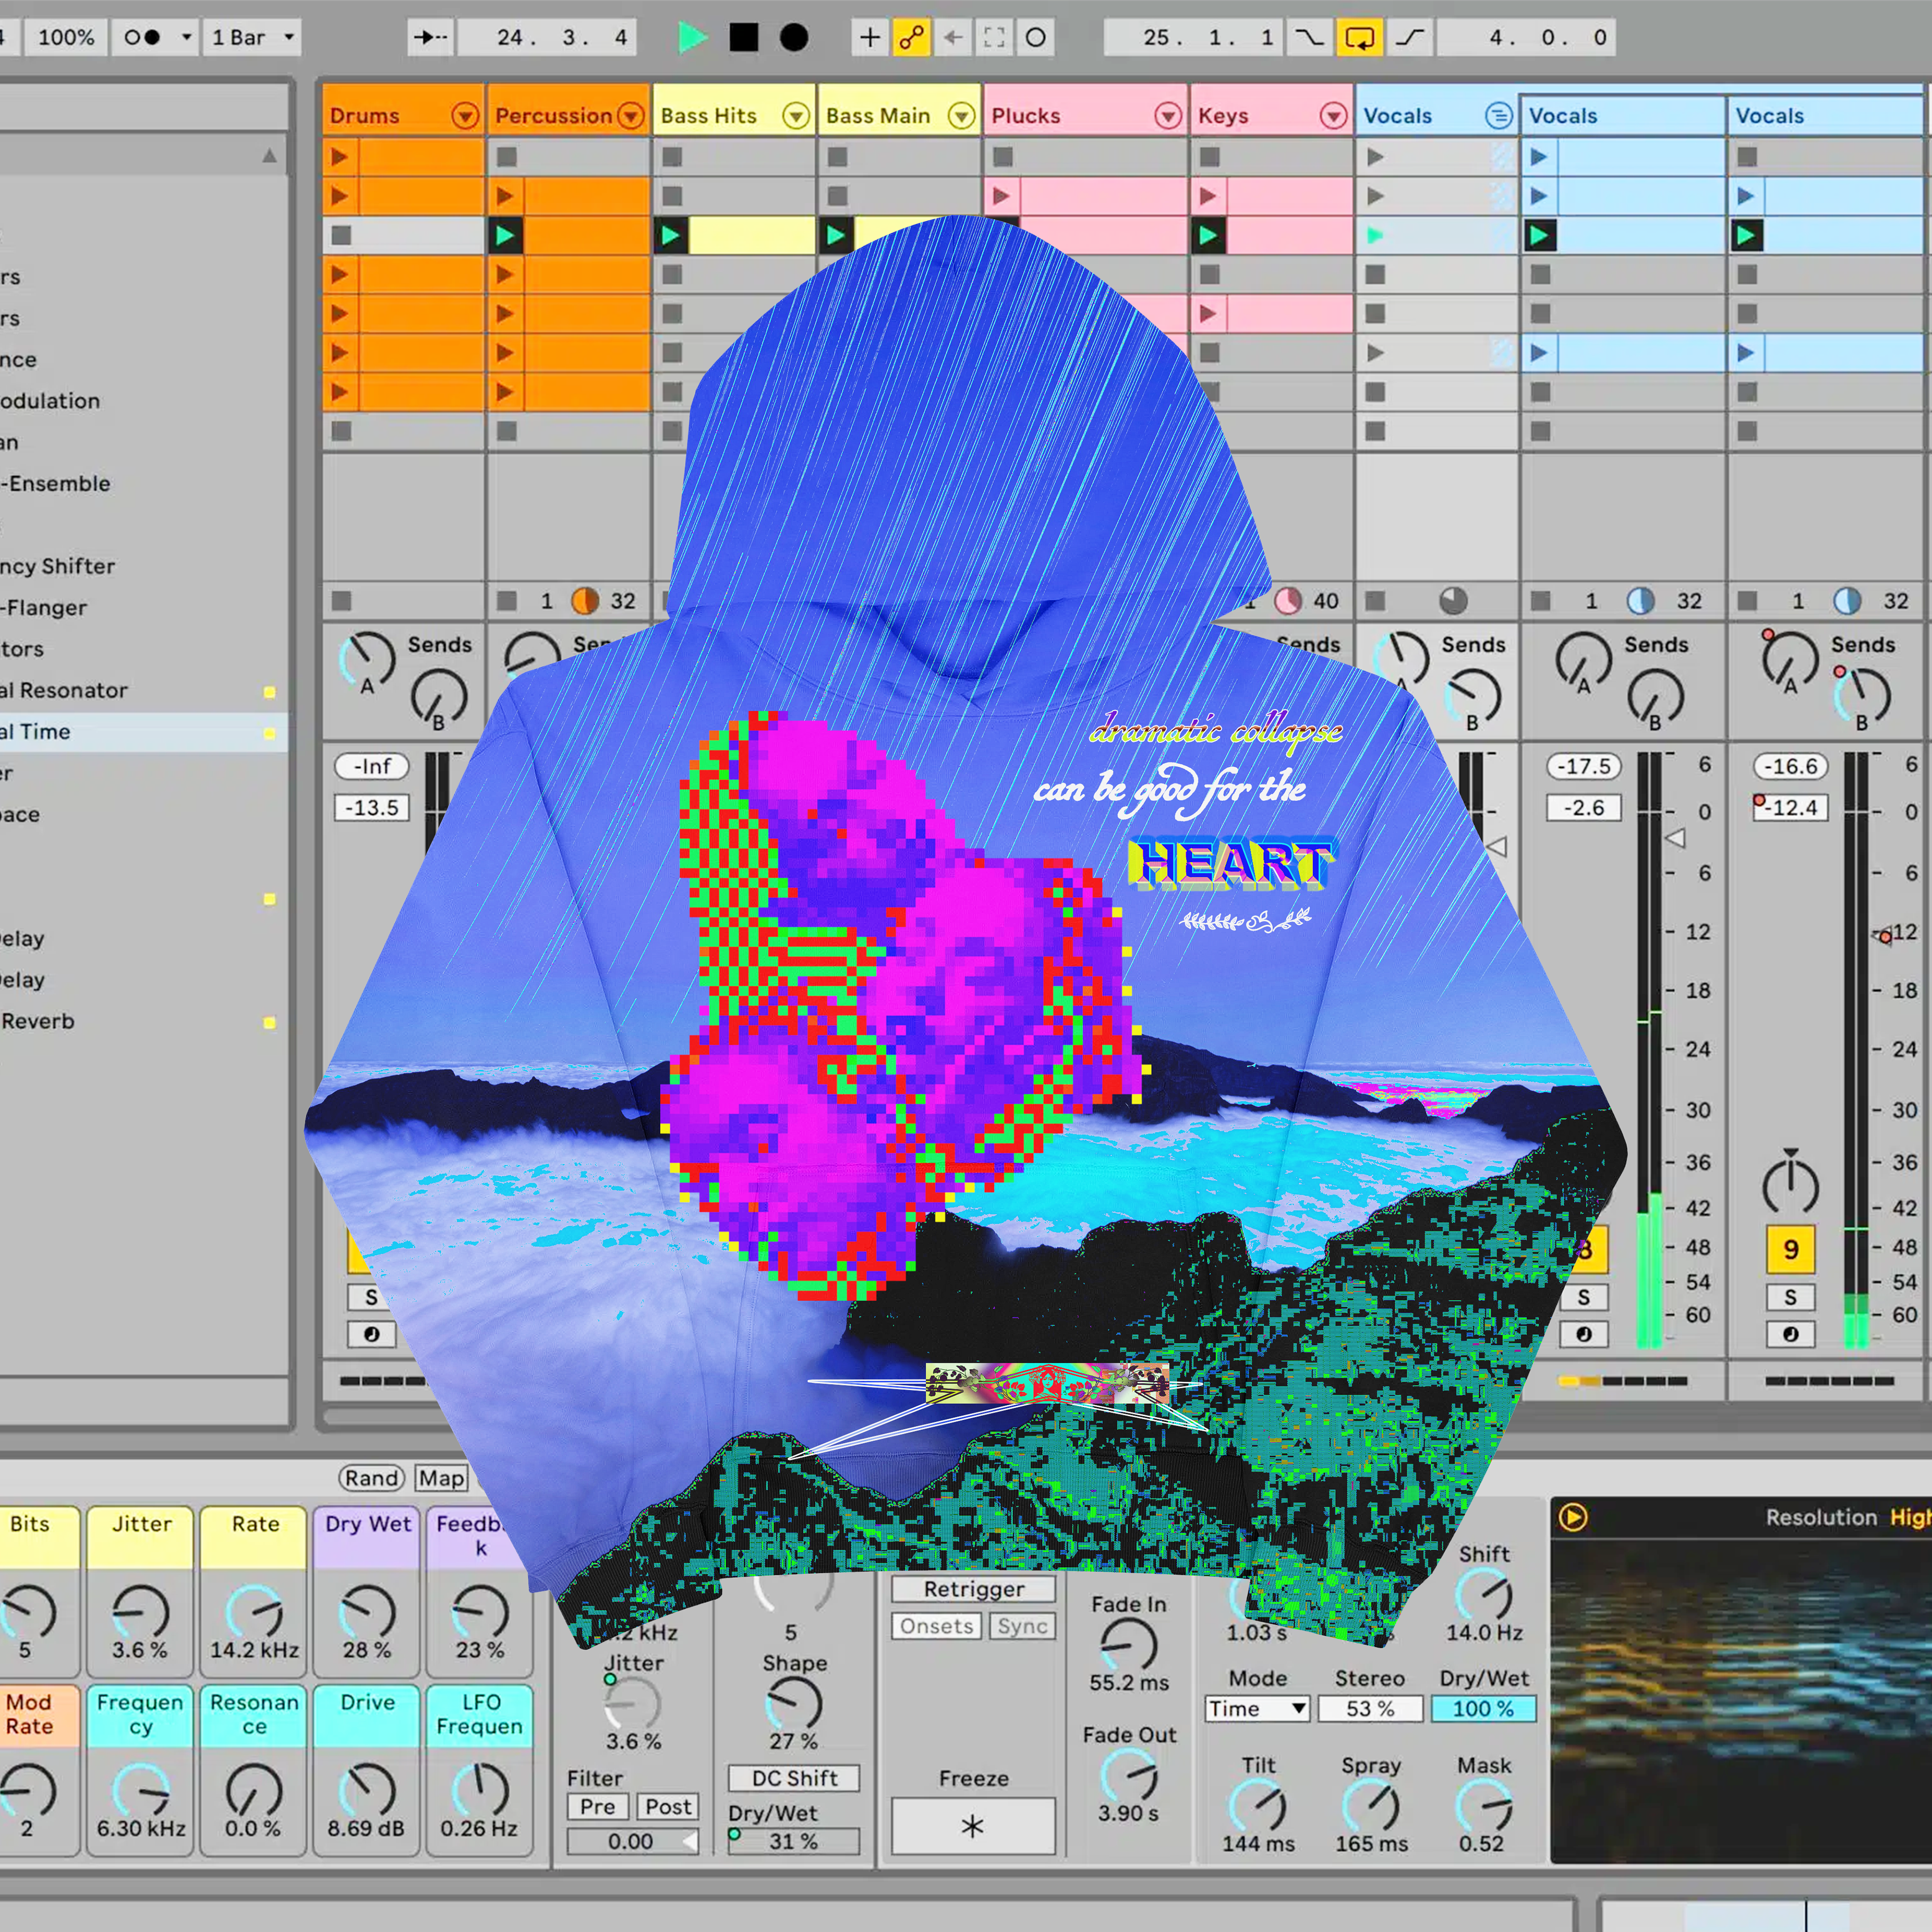This screenshot has height=1932, width=1932.
Task: Click the Dry/Wet 31 % slider
Action: pos(794,1841)
